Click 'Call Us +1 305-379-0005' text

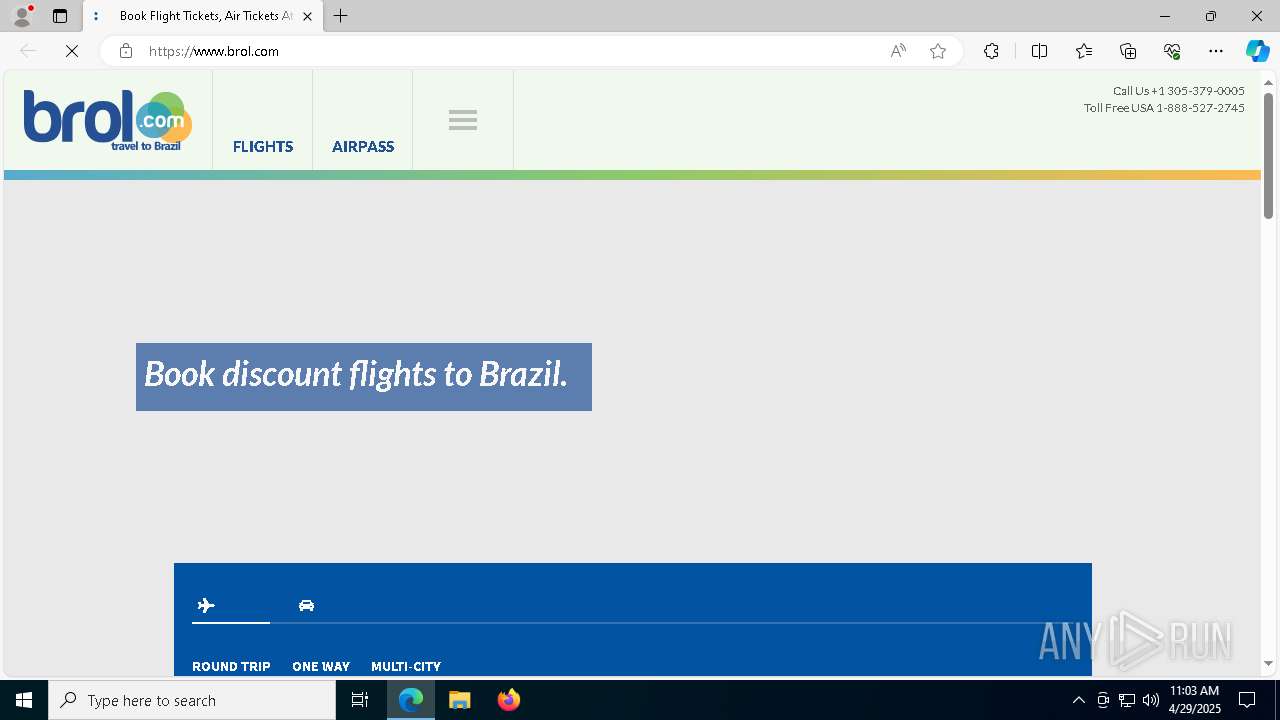(1178, 91)
